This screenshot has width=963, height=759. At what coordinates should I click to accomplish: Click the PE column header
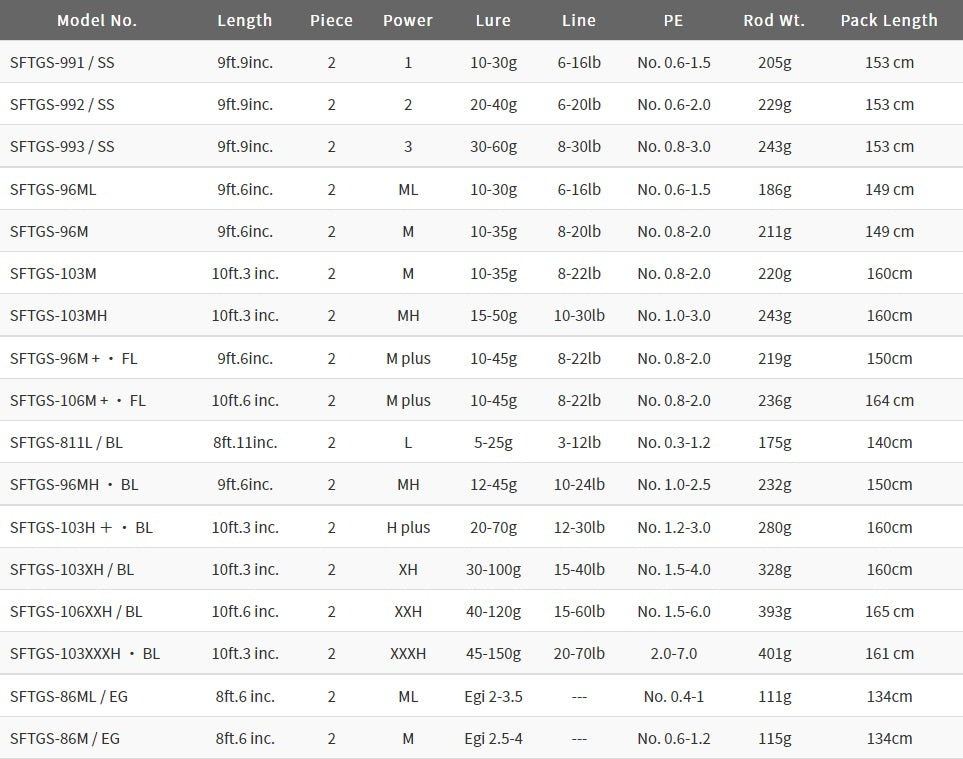click(674, 20)
